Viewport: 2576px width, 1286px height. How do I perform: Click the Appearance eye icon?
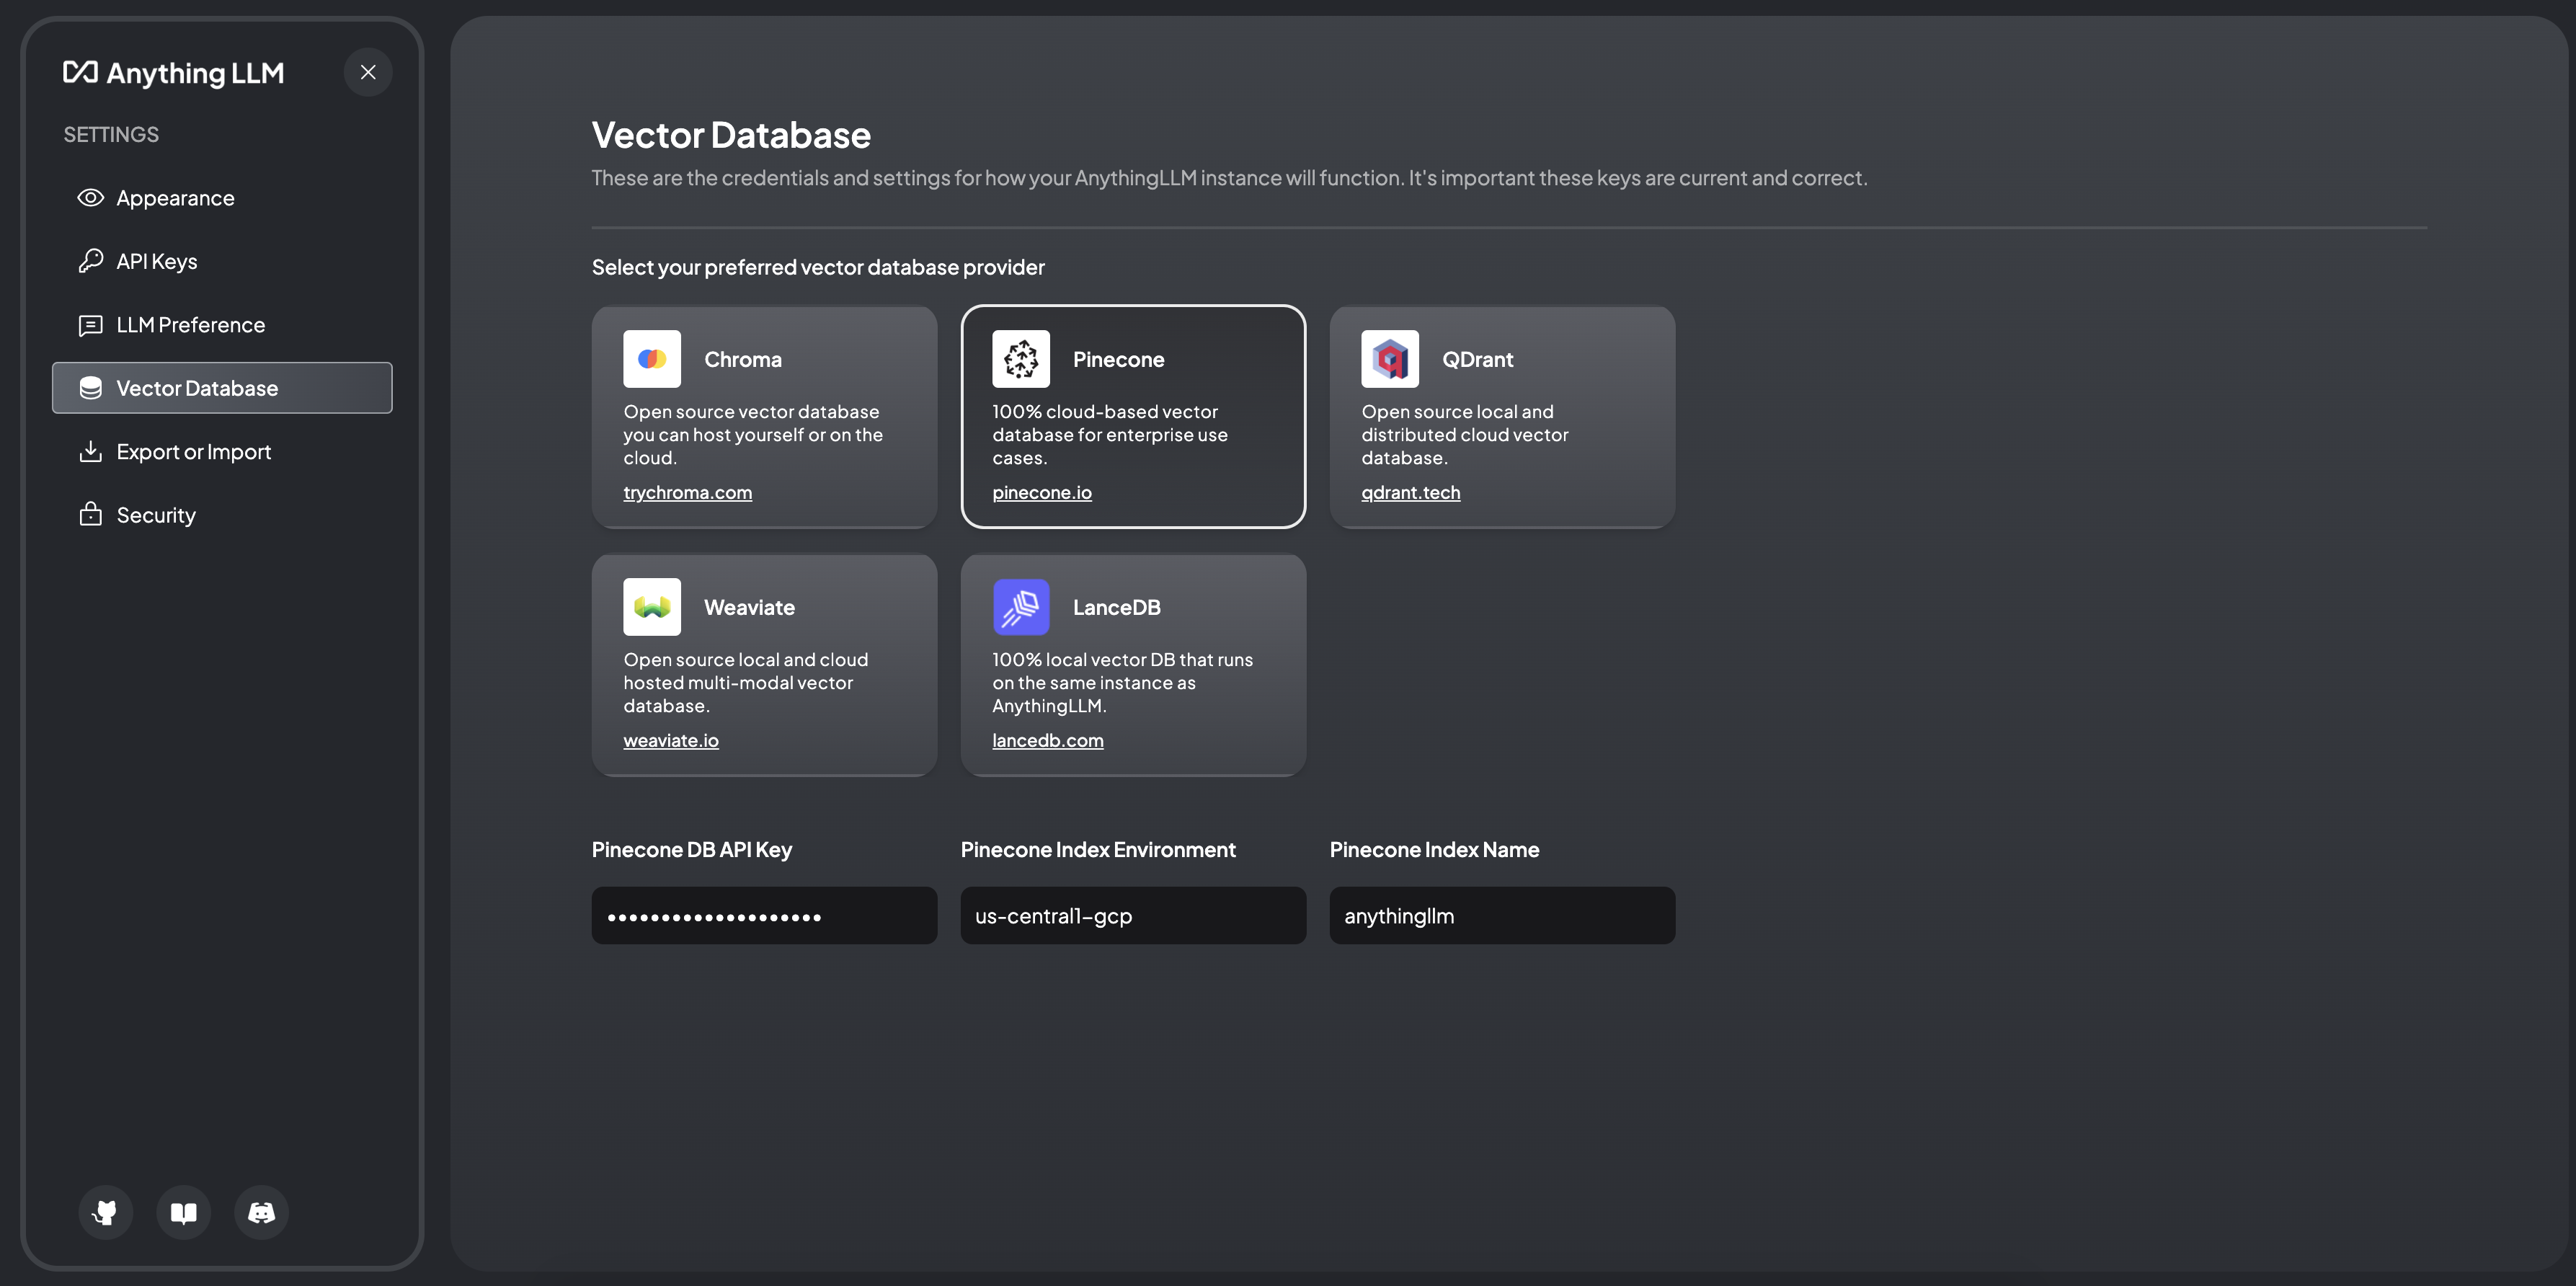pos(90,198)
